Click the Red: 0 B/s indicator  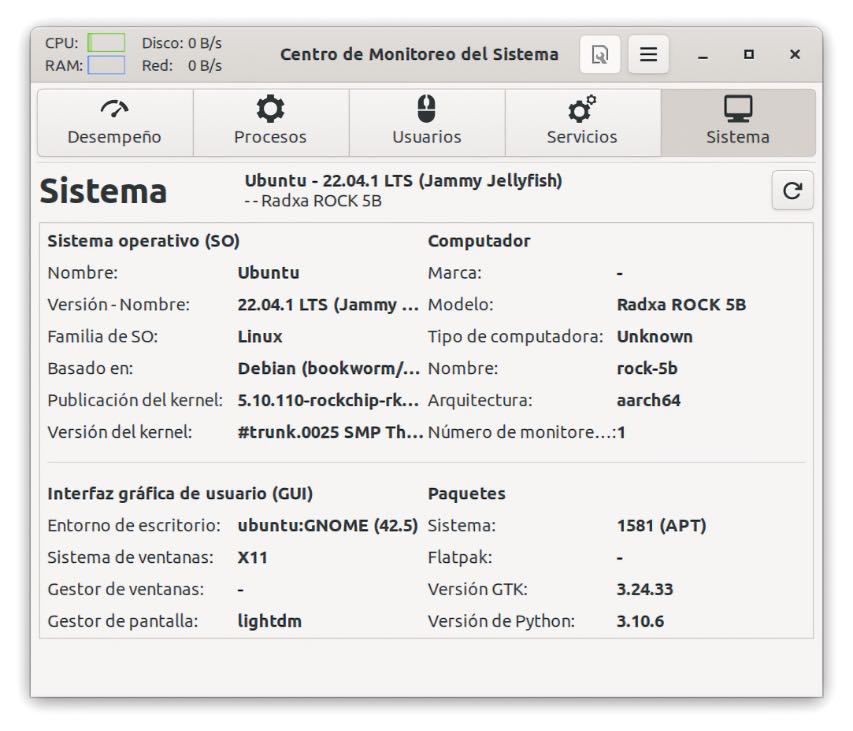tap(182, 66)
